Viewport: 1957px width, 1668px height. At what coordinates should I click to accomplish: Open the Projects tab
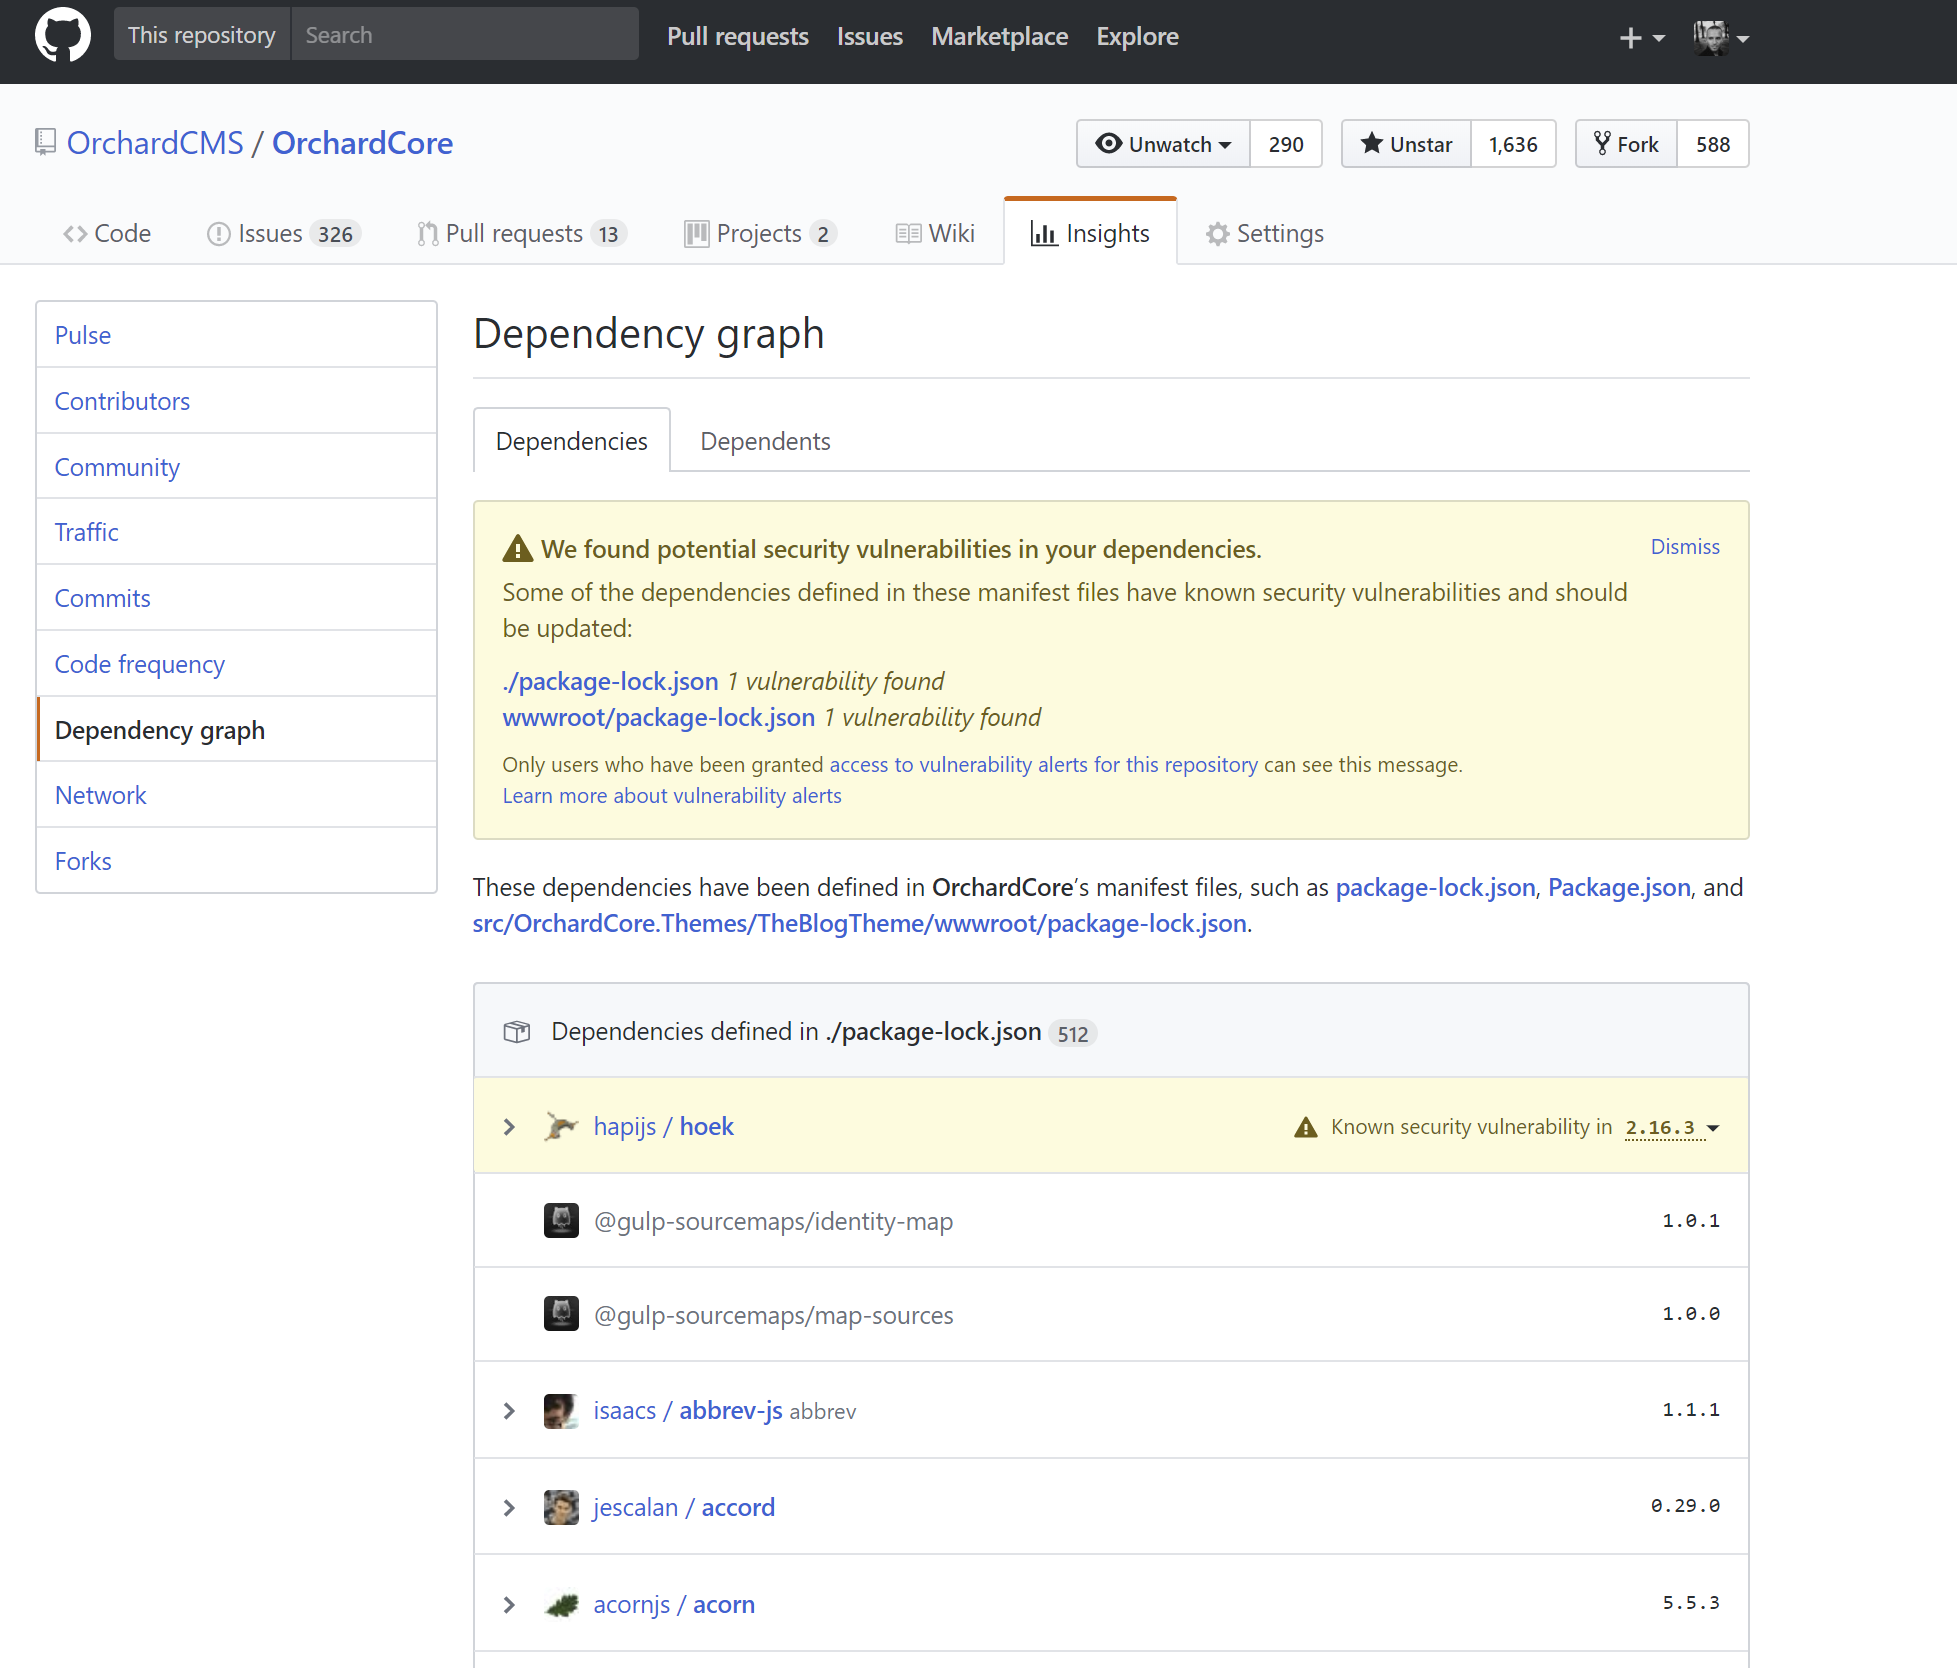(x=760, y=233)
